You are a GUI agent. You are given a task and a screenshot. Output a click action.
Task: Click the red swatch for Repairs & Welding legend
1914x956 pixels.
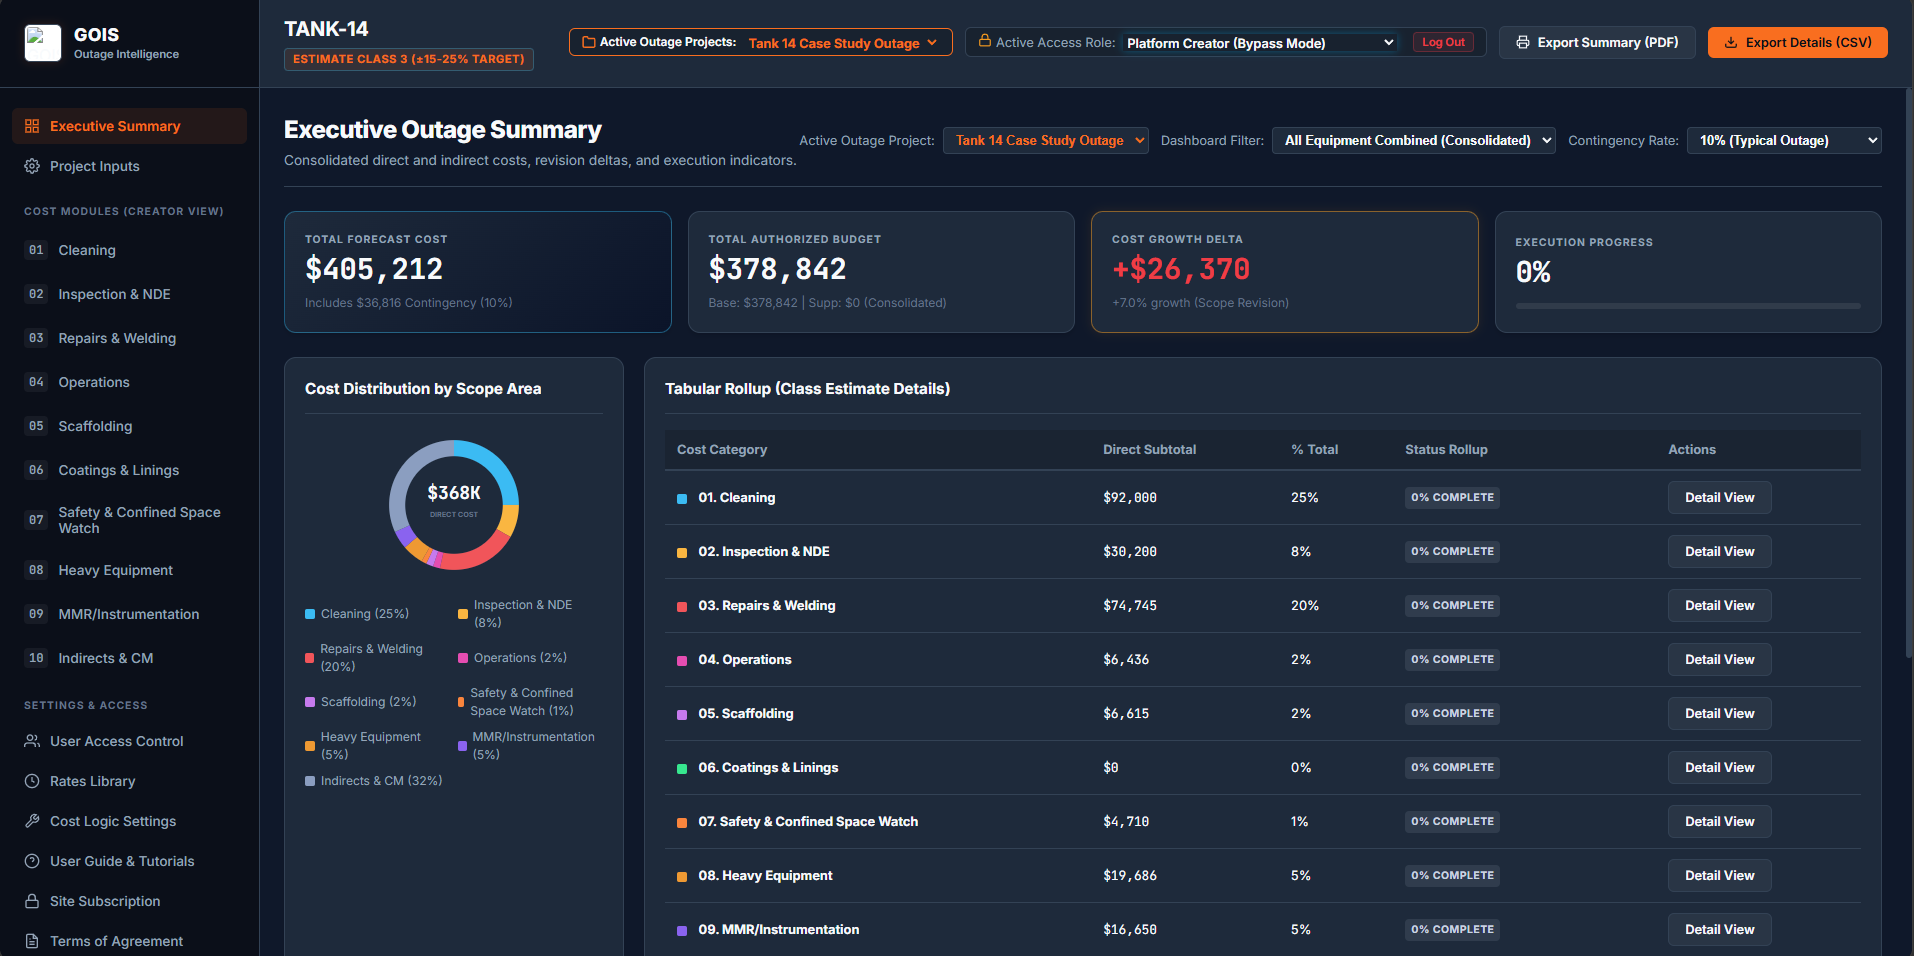tap(310, 658)
